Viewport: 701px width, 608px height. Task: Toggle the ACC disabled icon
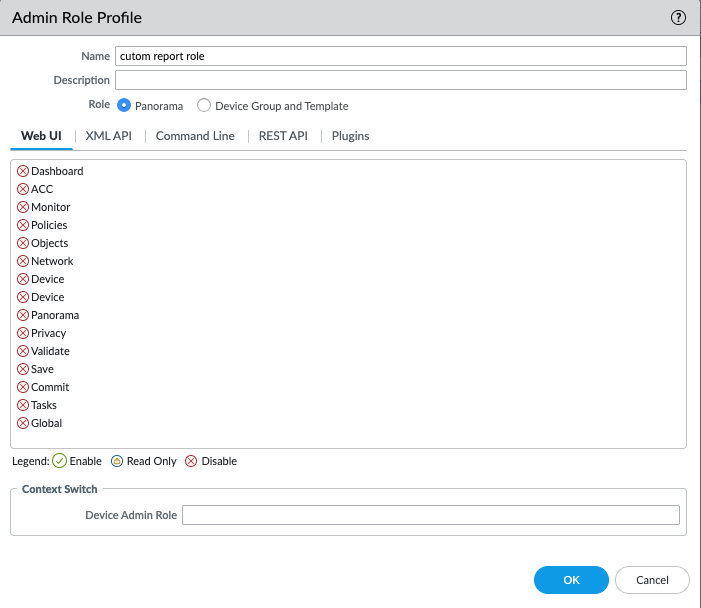(23, 189)
